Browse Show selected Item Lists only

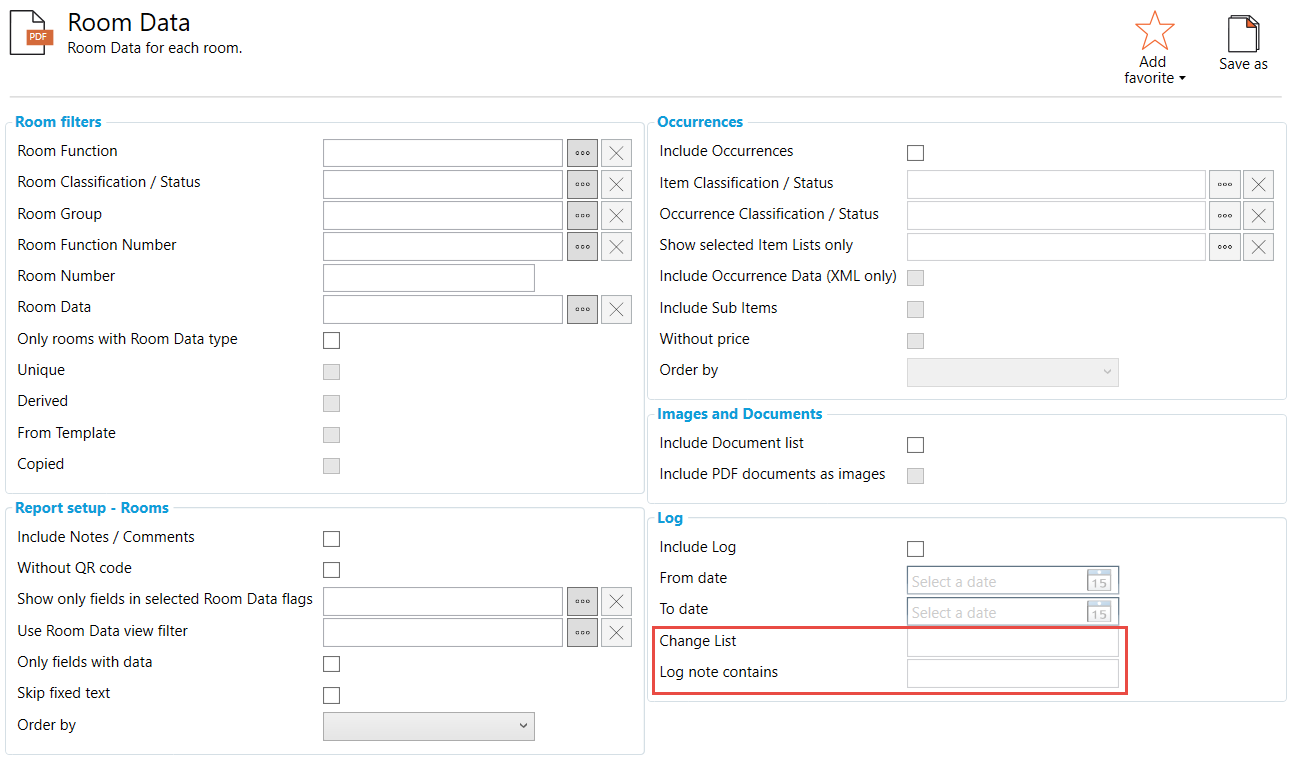pos(1224,246)
